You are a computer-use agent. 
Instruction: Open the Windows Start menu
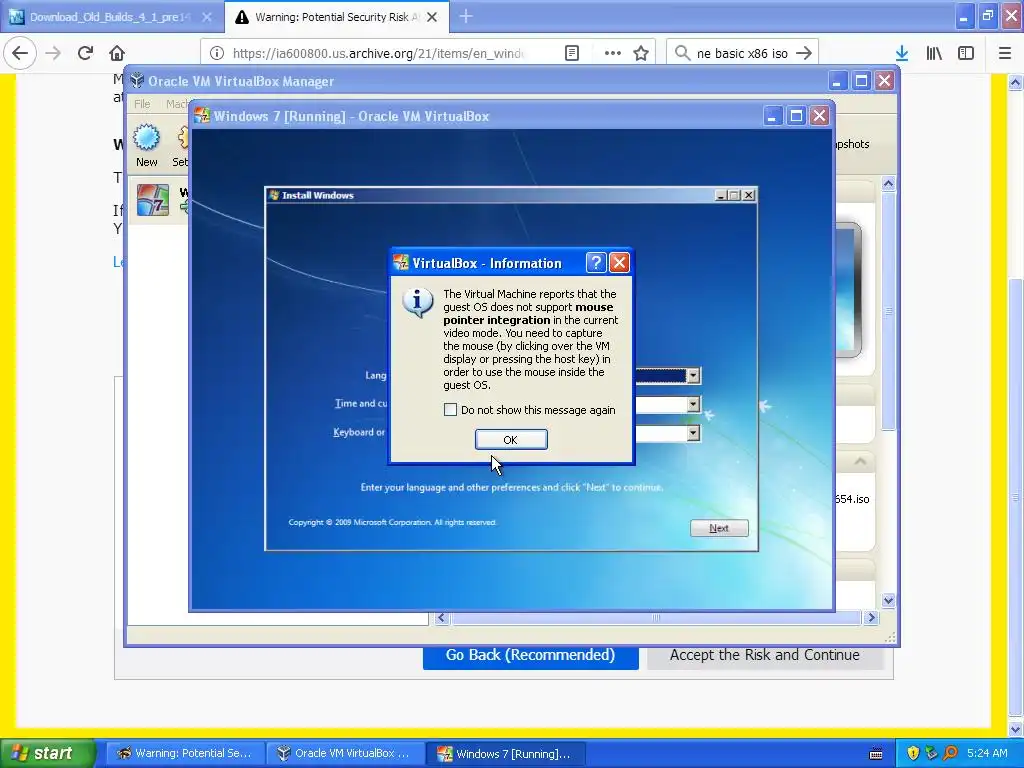47,753
